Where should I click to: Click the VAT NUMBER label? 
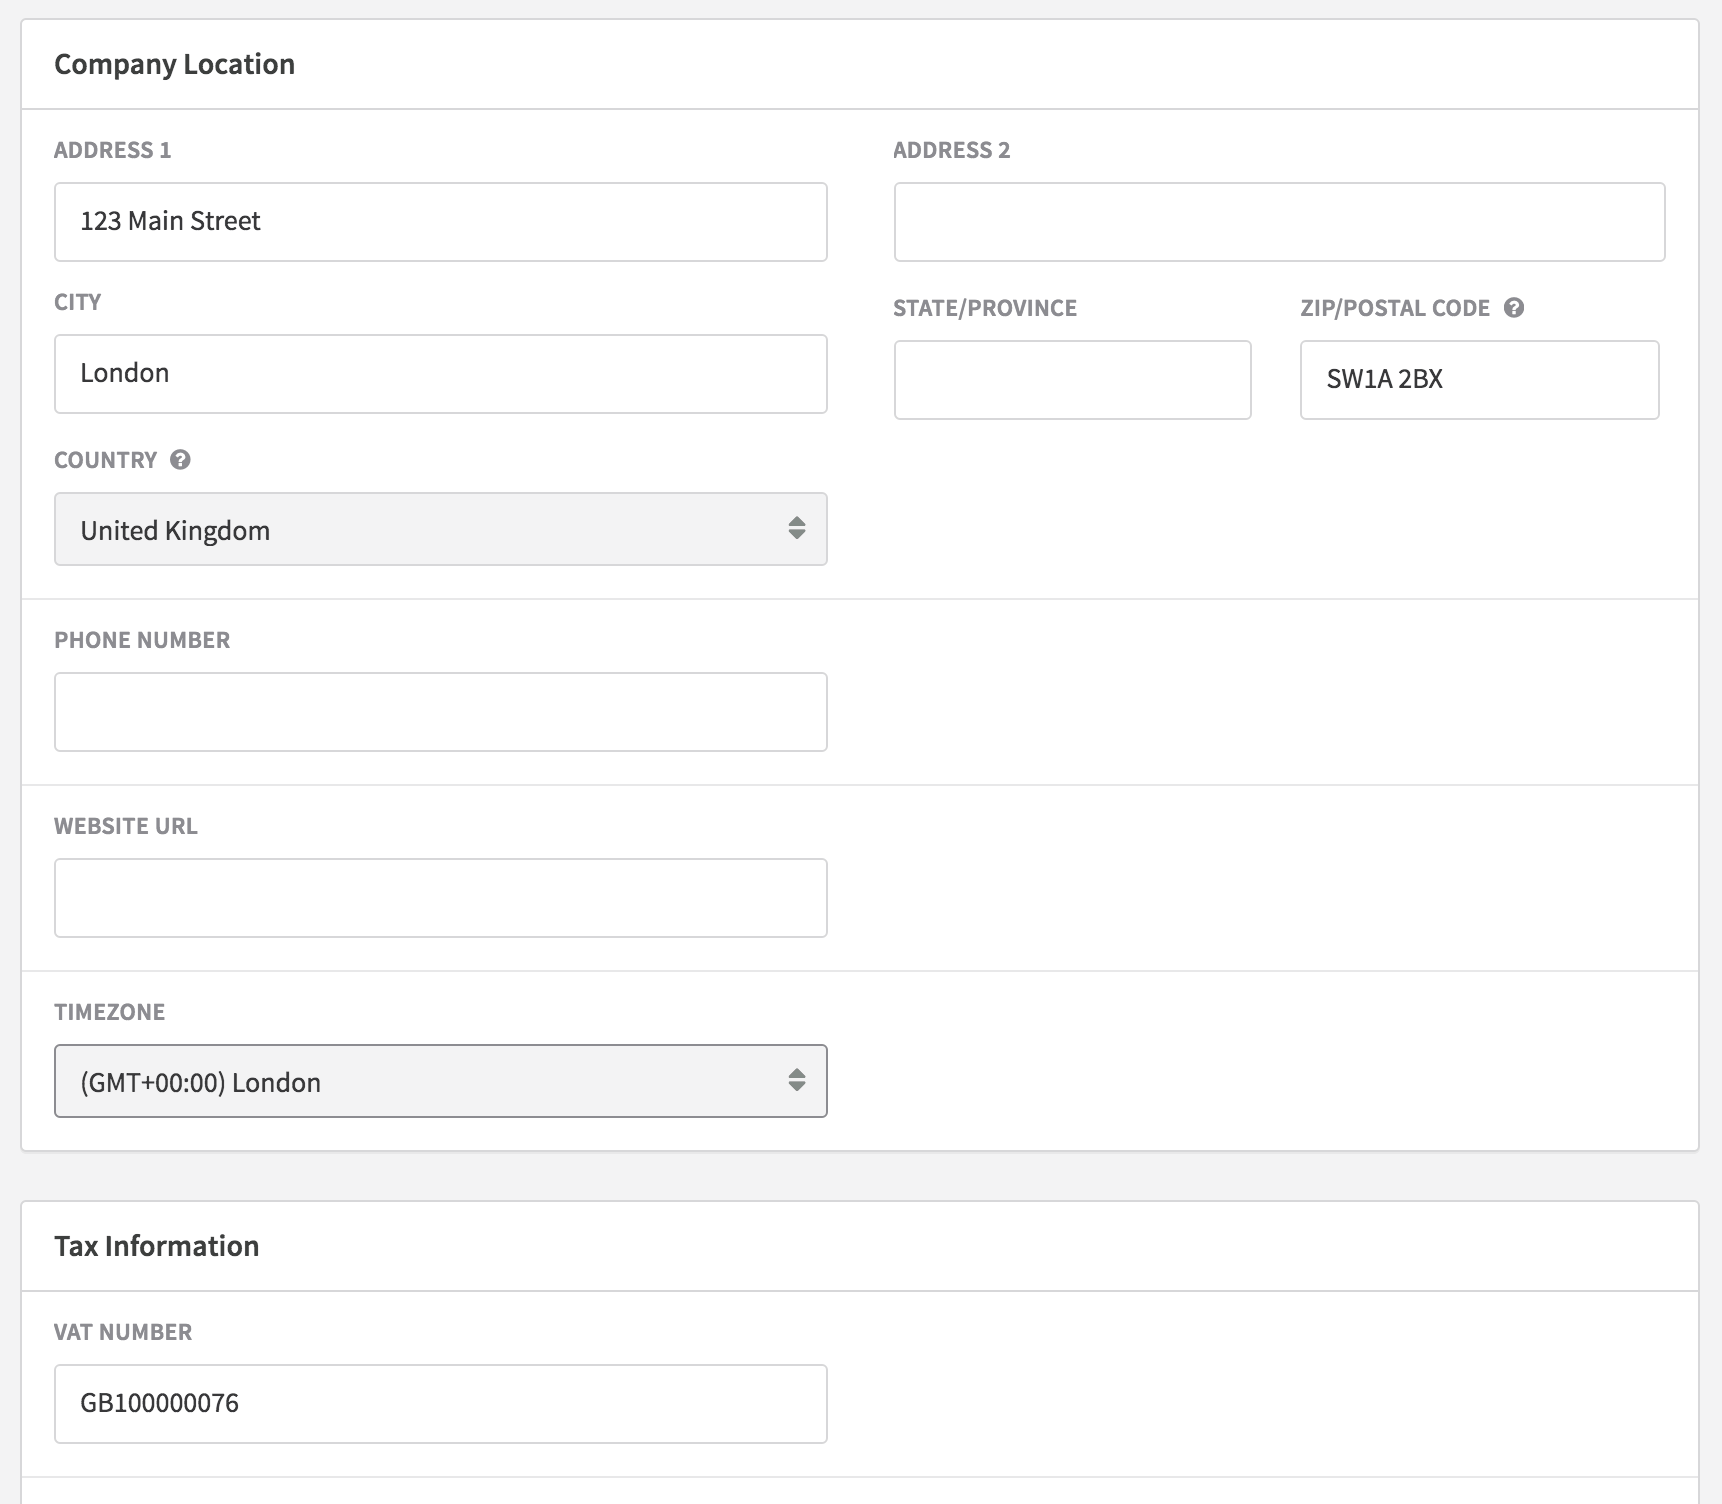click(x=123, y=1332)
